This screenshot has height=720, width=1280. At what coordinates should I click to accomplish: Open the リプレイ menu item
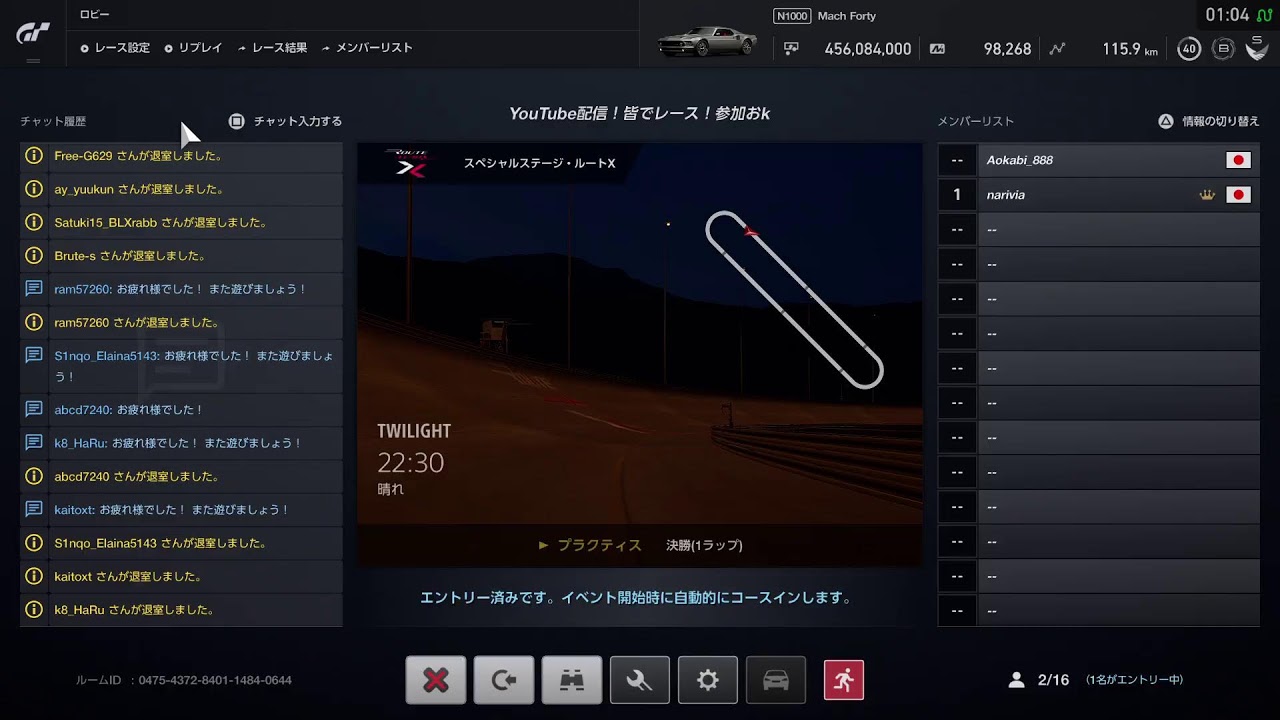click(193, 48)
